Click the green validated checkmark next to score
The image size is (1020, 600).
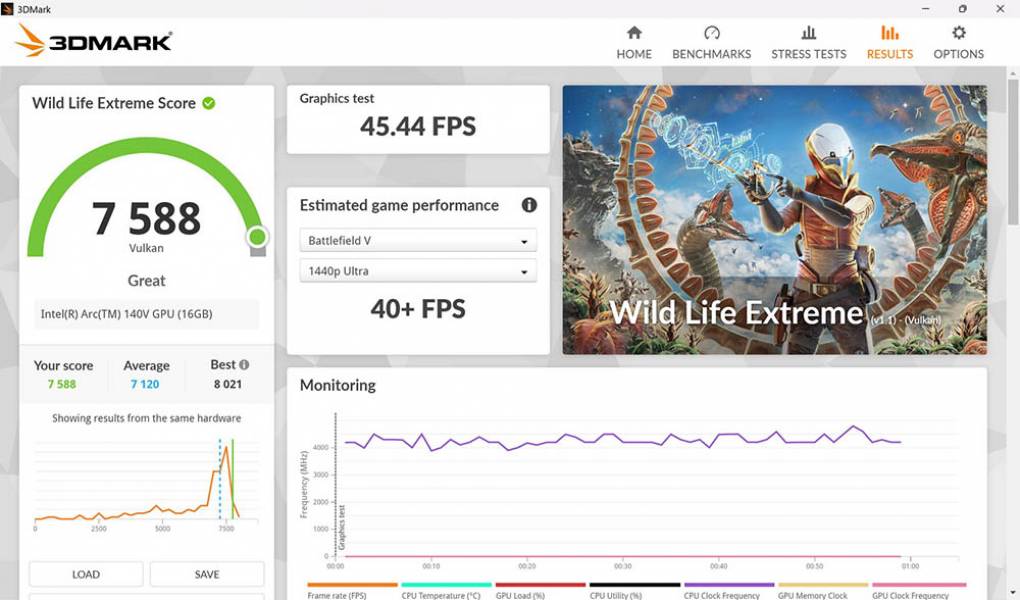[x=209, y=103]
